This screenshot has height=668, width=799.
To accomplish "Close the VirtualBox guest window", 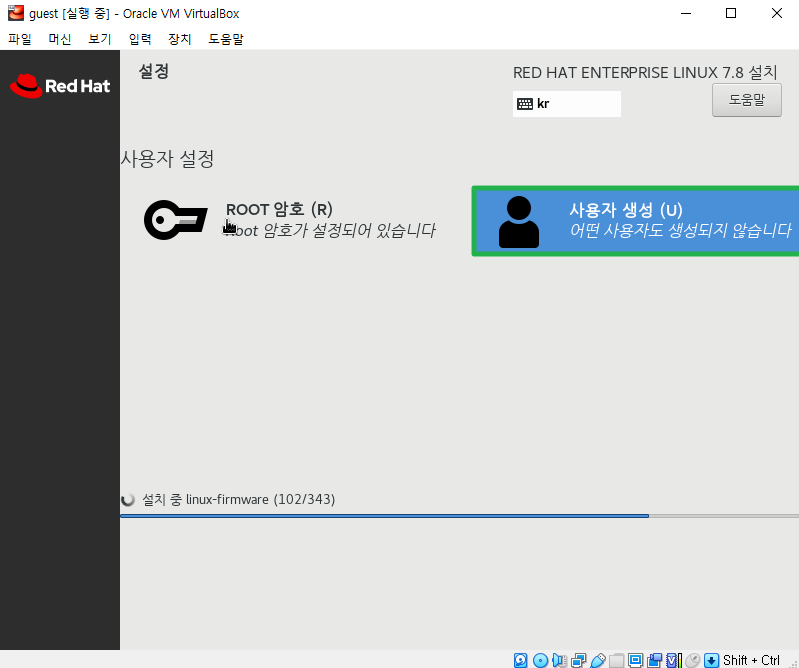I will click(x=777, y=13).
